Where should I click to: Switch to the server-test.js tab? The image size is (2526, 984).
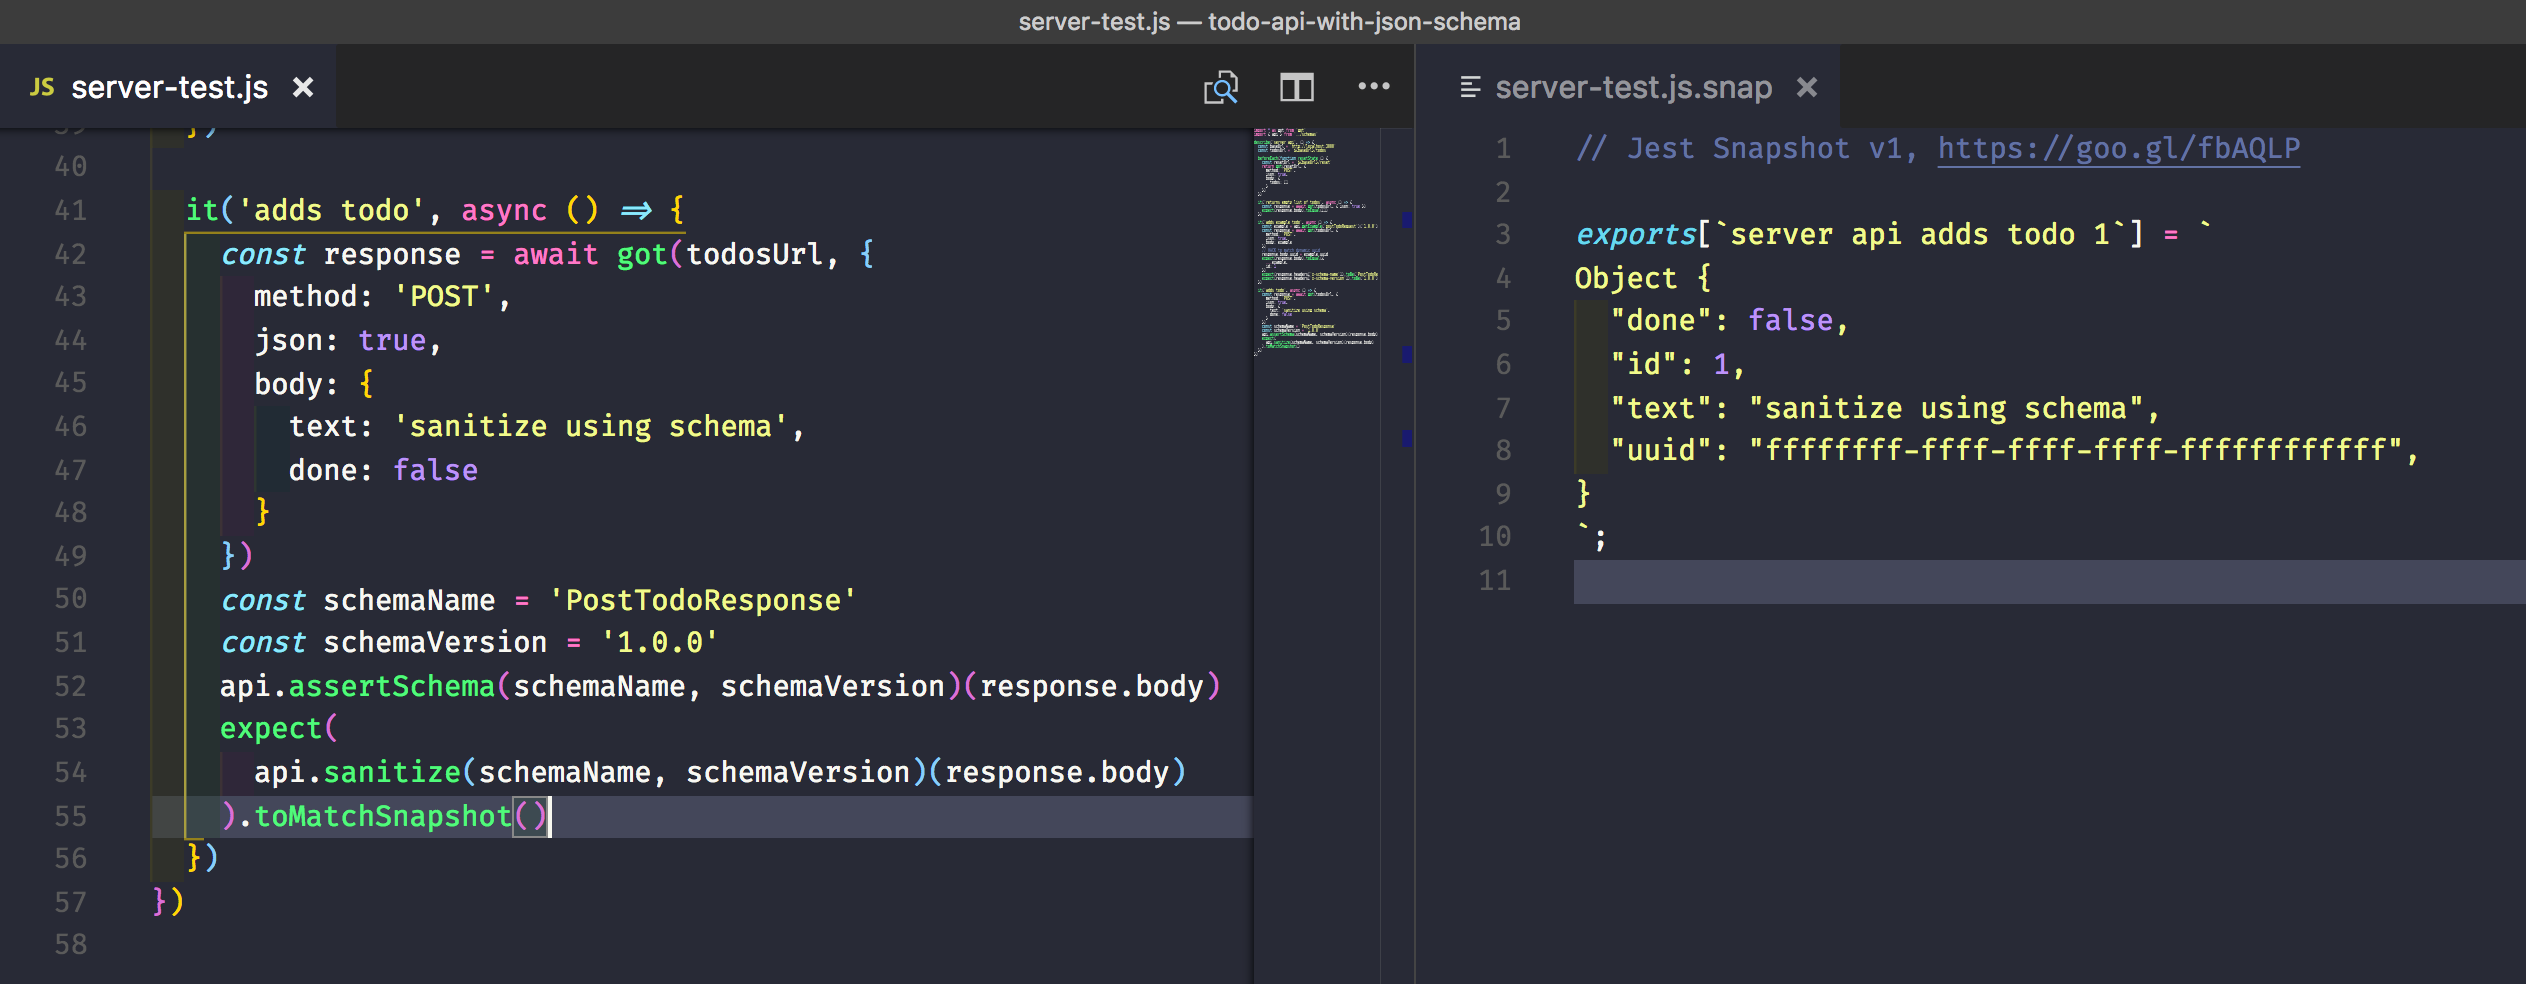(x=169, y=88)
